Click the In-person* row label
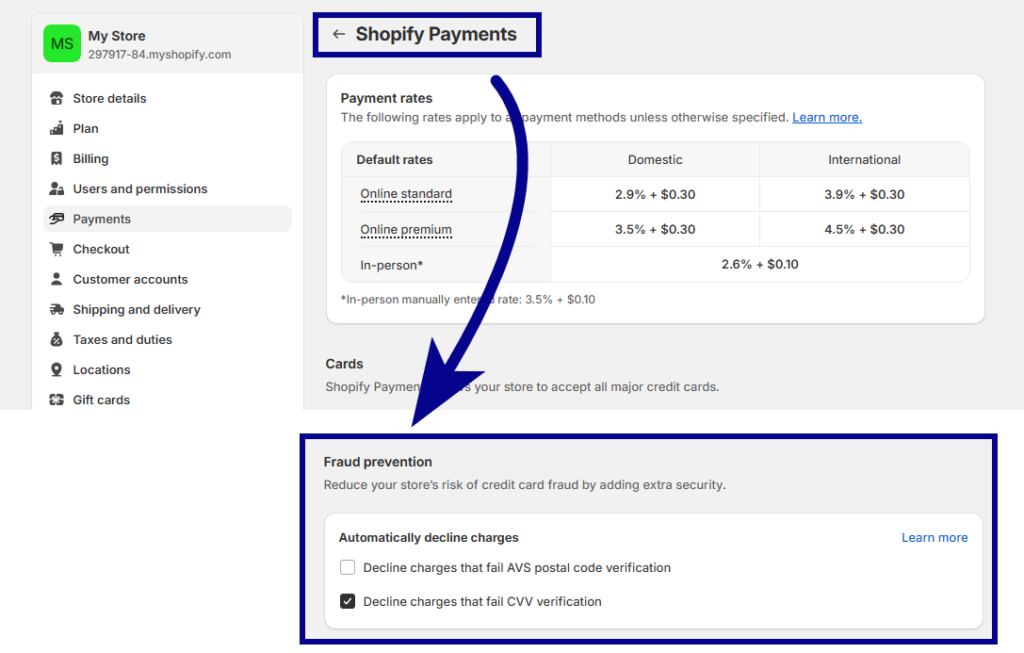1024x653 pixels. pyautogui.click(x=392, y=265)
